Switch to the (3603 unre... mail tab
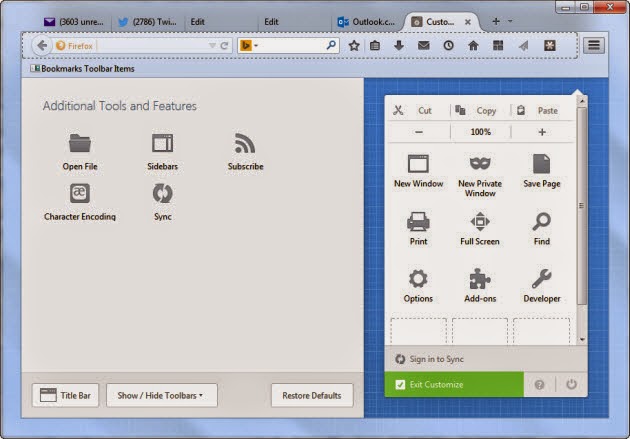Viewport: 630px width, 439px height. point(73,22)
